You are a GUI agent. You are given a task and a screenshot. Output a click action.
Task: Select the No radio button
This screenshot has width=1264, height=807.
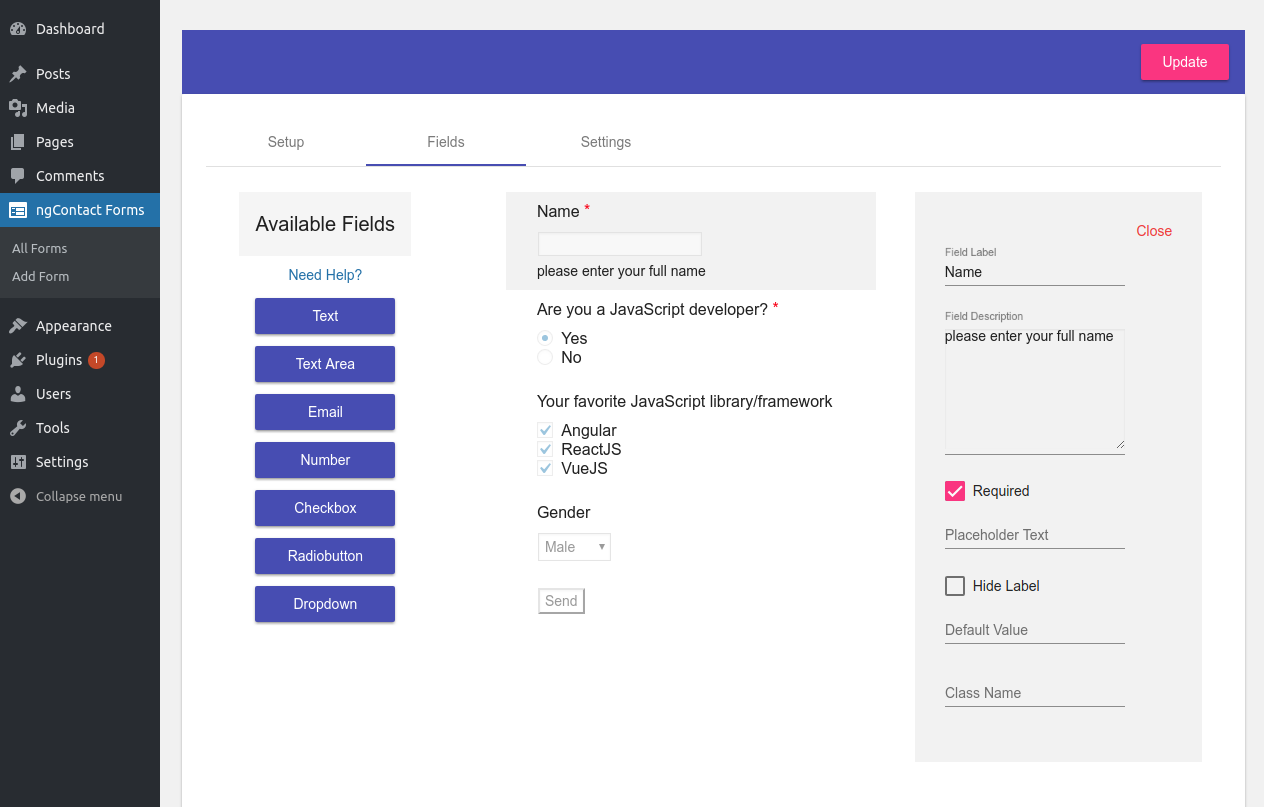pyautogui.click(x=545, y=357)
